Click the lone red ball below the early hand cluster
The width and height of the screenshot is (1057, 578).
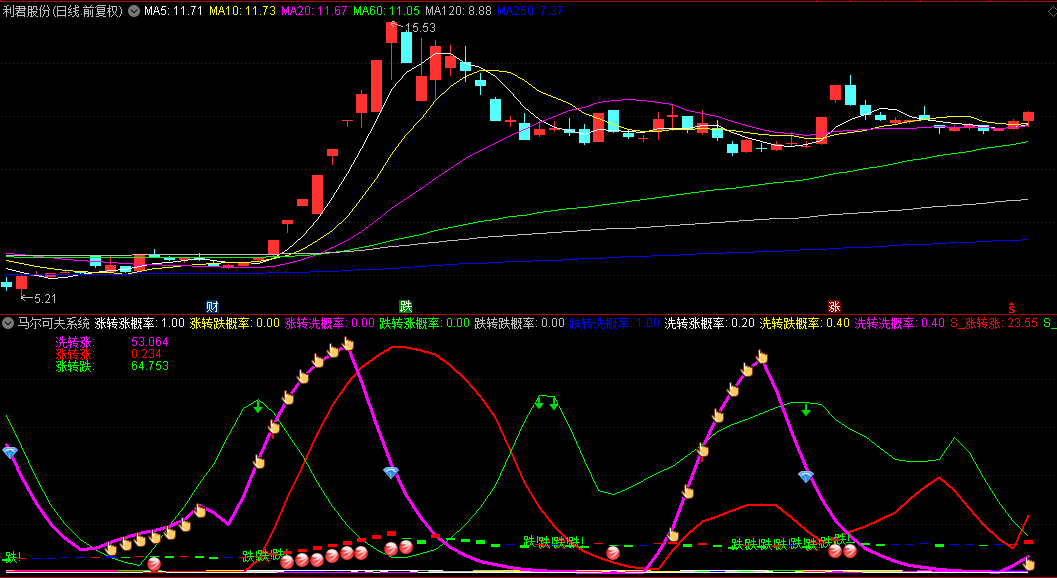click(154, 563)
